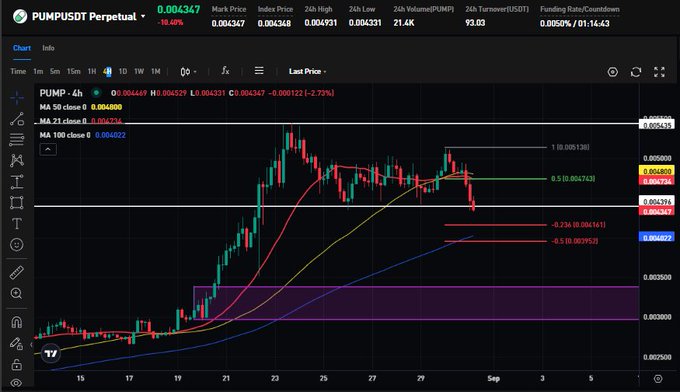Screen dimensions: 680x392
Task: Click the 24h Turnover value 93.03
Action: [x=475, y=23]
